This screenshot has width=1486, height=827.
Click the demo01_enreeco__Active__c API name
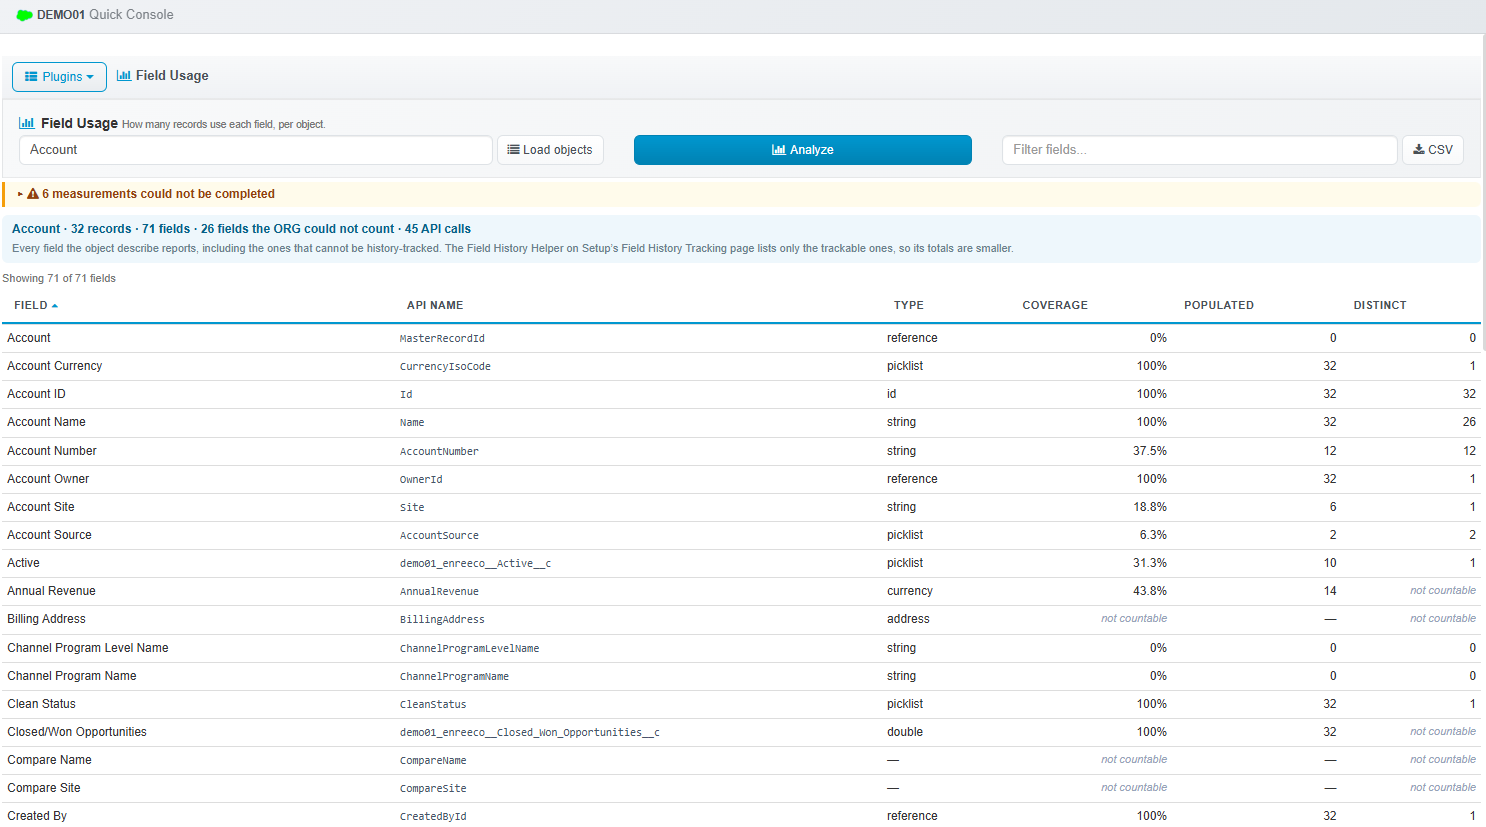click(475, 564)
